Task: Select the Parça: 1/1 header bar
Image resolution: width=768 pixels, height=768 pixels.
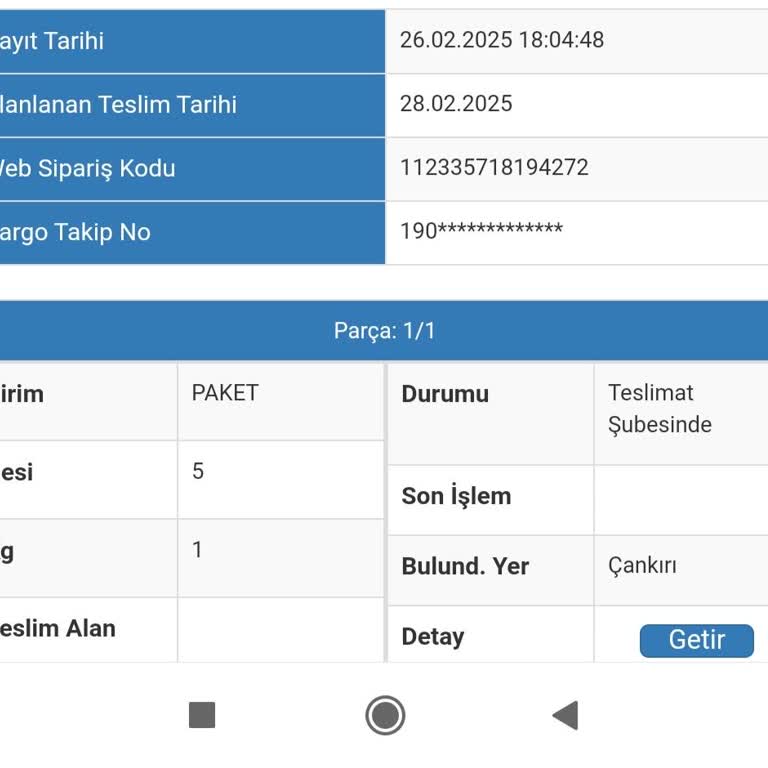Action: pos(384,331)
